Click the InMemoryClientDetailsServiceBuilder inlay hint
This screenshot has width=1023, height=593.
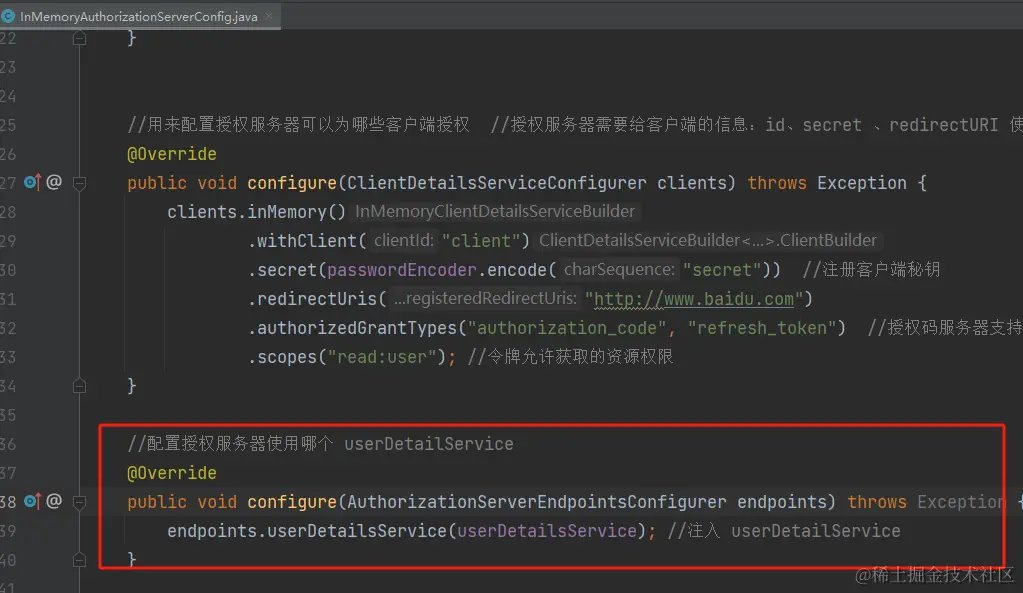(495, 211)
